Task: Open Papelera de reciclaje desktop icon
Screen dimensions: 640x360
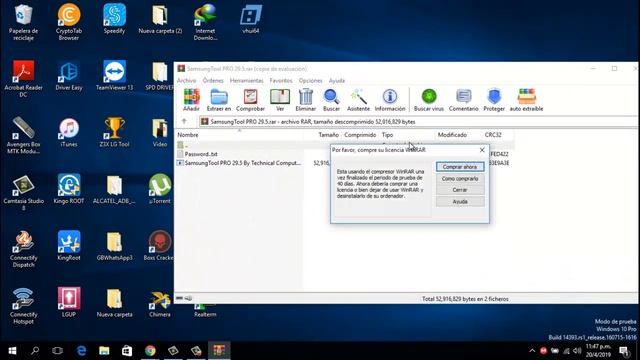Action: coord(23,22)
